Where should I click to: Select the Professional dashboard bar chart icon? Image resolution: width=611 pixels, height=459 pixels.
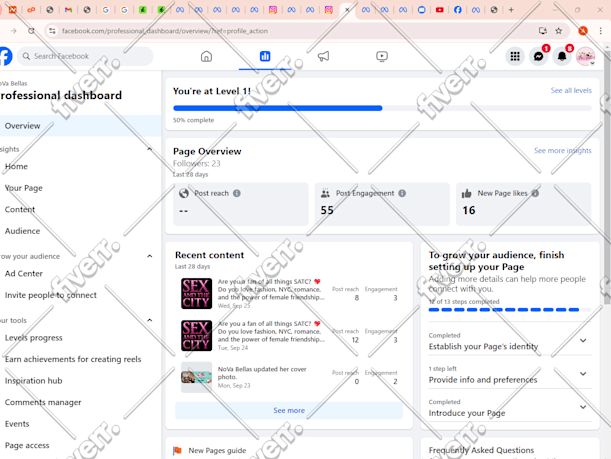(265, 56)
